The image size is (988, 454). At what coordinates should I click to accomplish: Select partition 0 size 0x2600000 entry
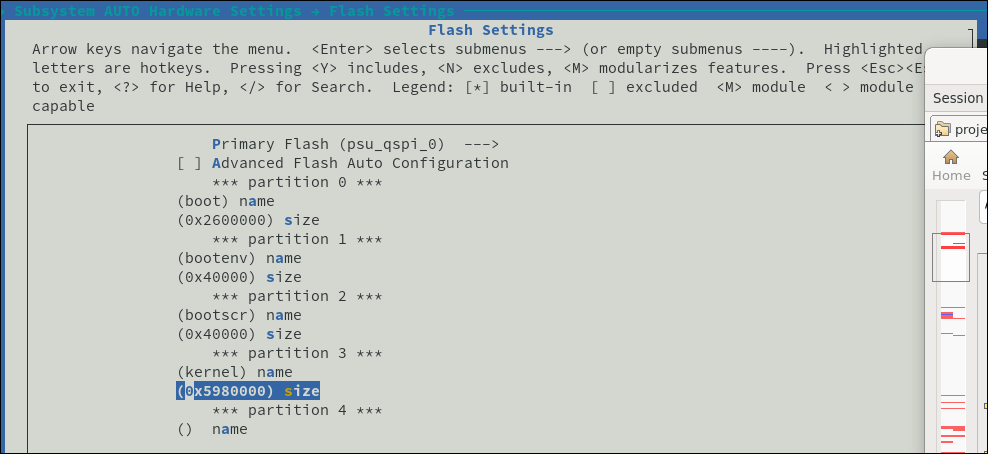pyautogui.click(x=248, y=220)
